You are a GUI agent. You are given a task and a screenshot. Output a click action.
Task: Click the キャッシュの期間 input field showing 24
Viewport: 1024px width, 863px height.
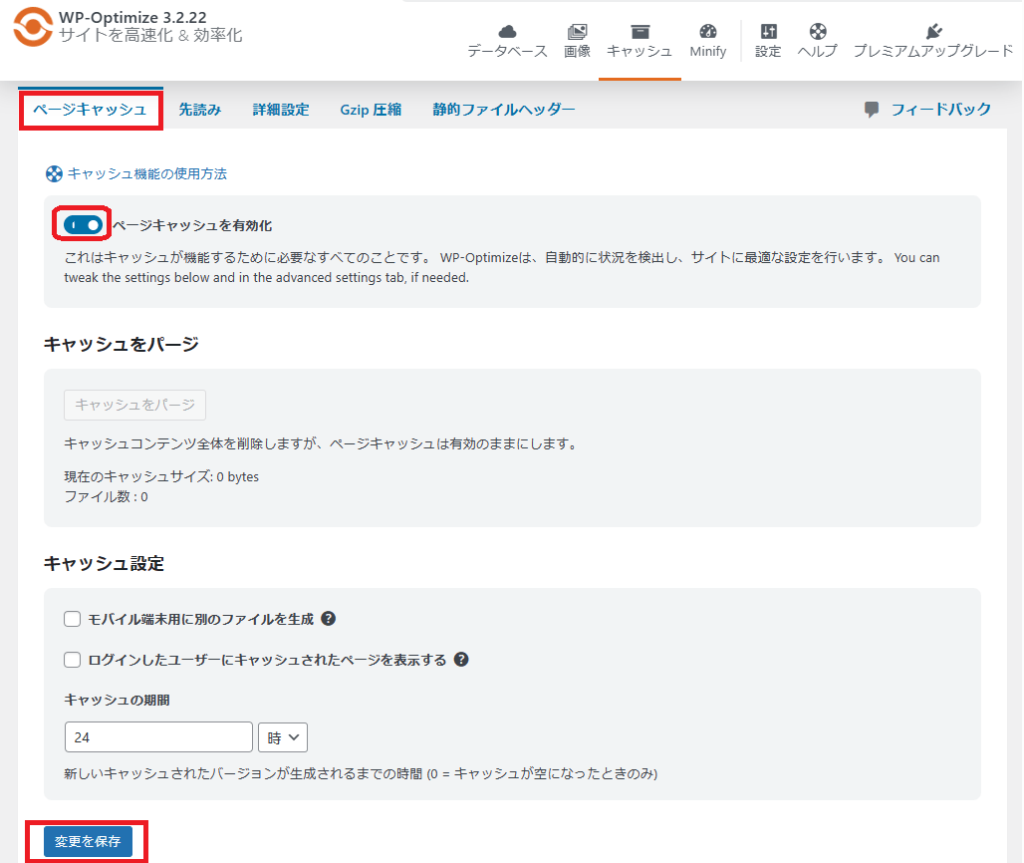159,738
